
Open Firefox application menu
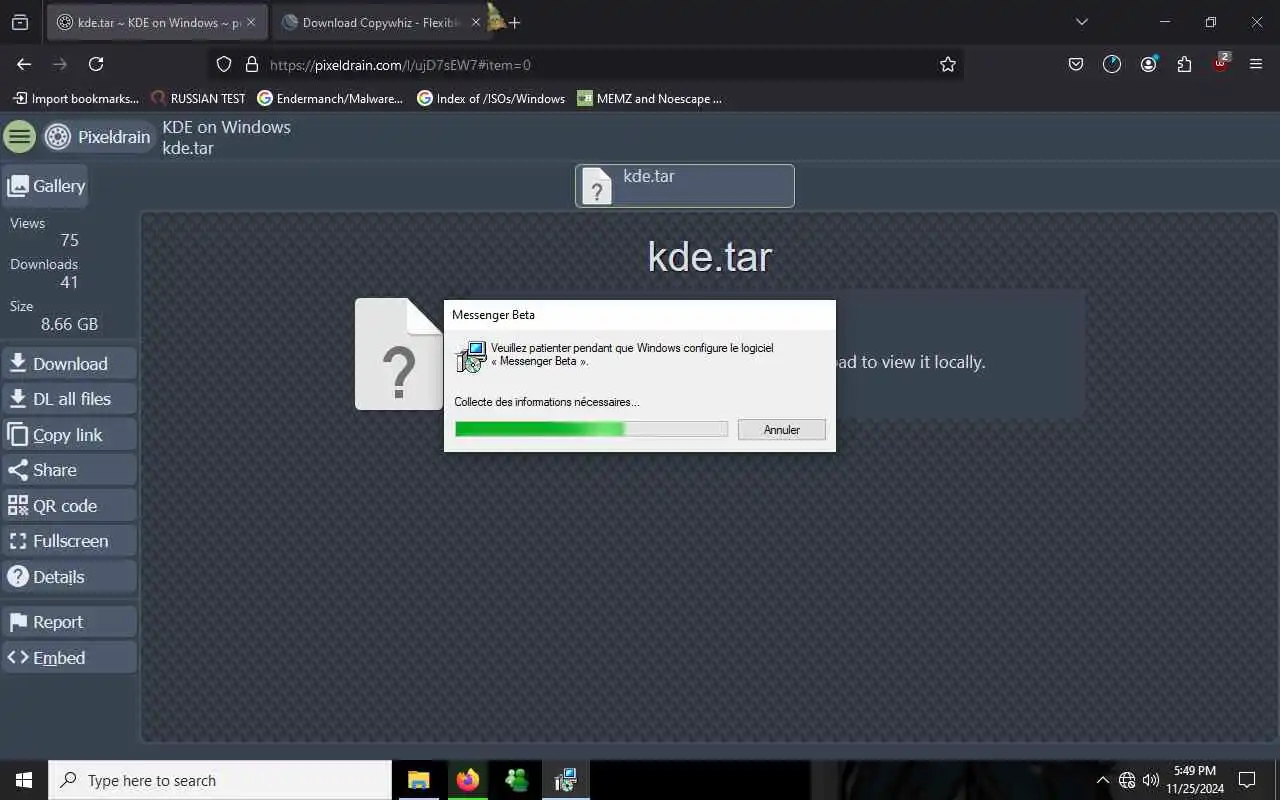tap(1256, 64)
